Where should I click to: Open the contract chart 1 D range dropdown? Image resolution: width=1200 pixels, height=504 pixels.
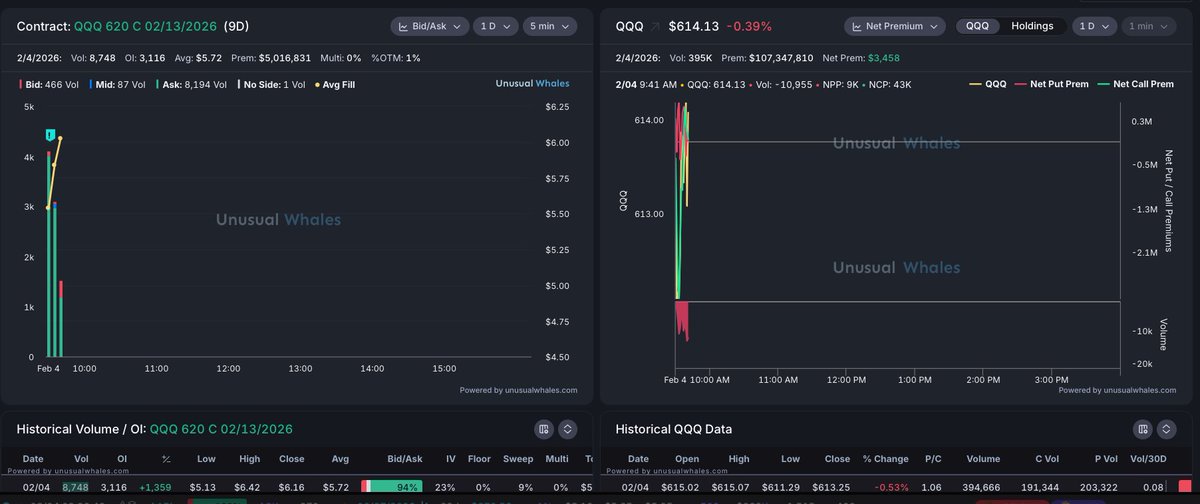tap(494, 27)
